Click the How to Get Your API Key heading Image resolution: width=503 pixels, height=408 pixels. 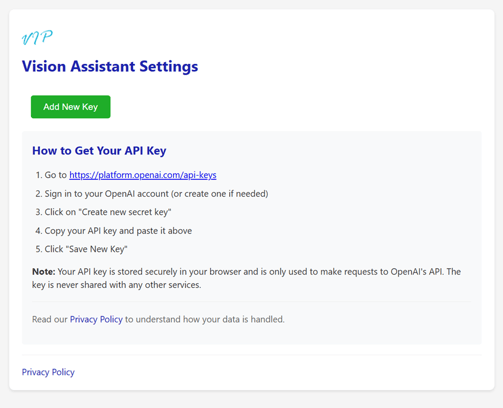(99, 151)
